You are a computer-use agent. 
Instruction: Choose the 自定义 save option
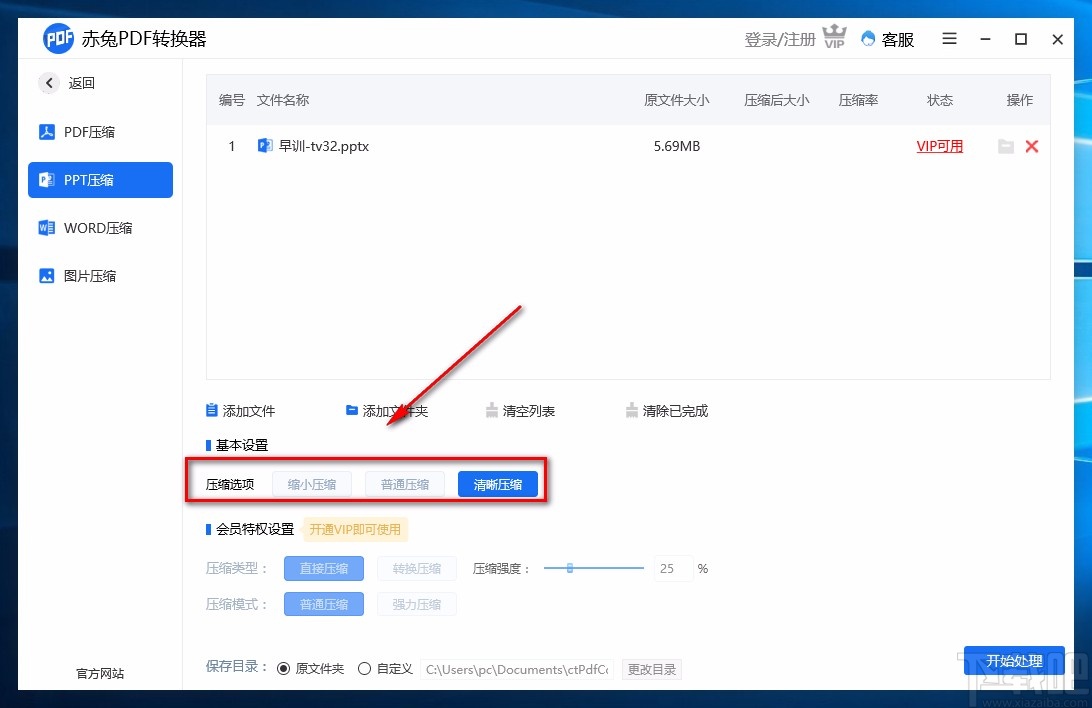[x=364, y=668]
